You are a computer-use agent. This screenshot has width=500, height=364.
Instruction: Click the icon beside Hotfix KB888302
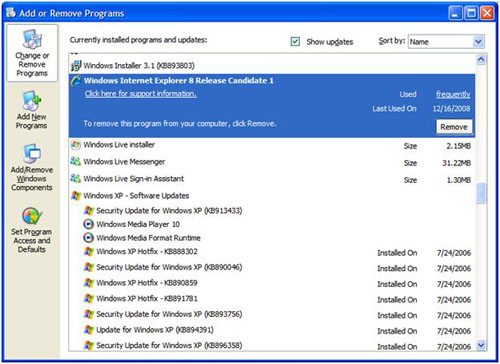[89, 252]
